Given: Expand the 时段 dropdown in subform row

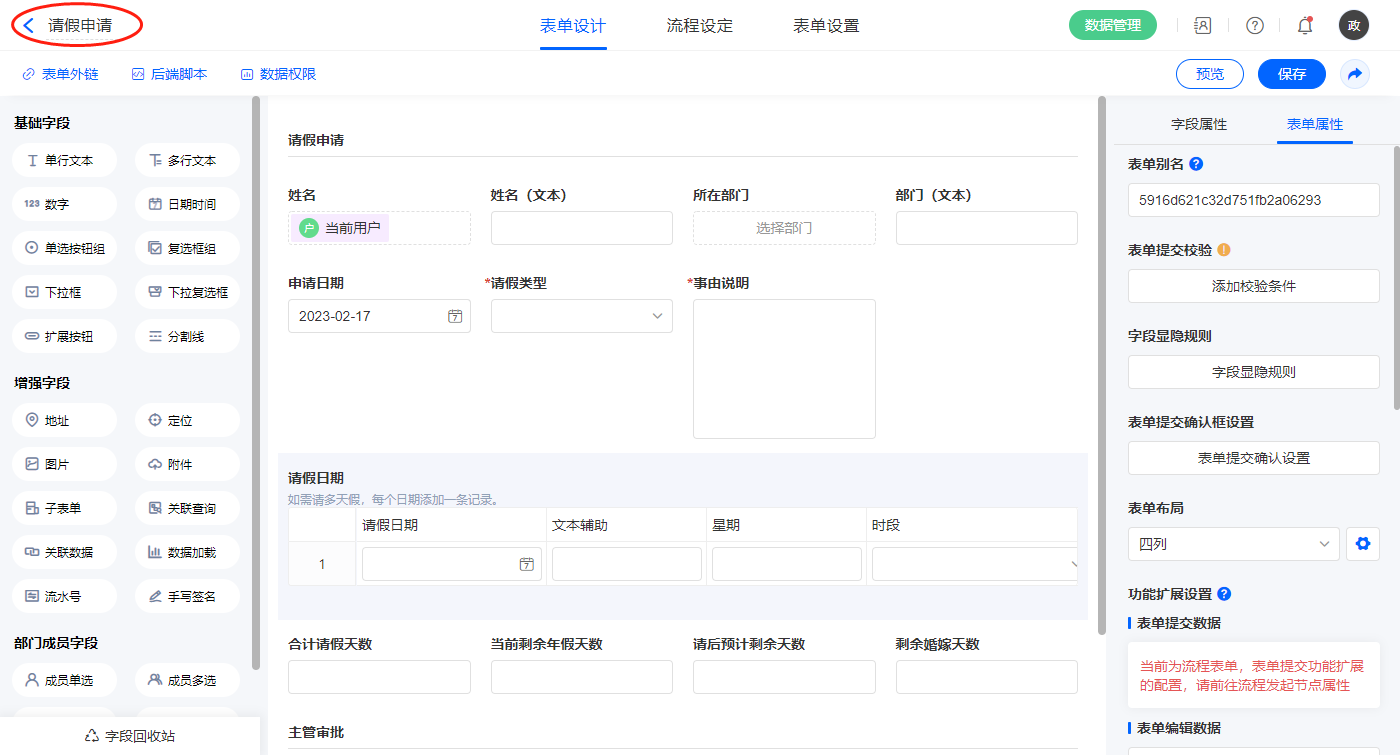Looking at the screenshot, I should [973, 564].
